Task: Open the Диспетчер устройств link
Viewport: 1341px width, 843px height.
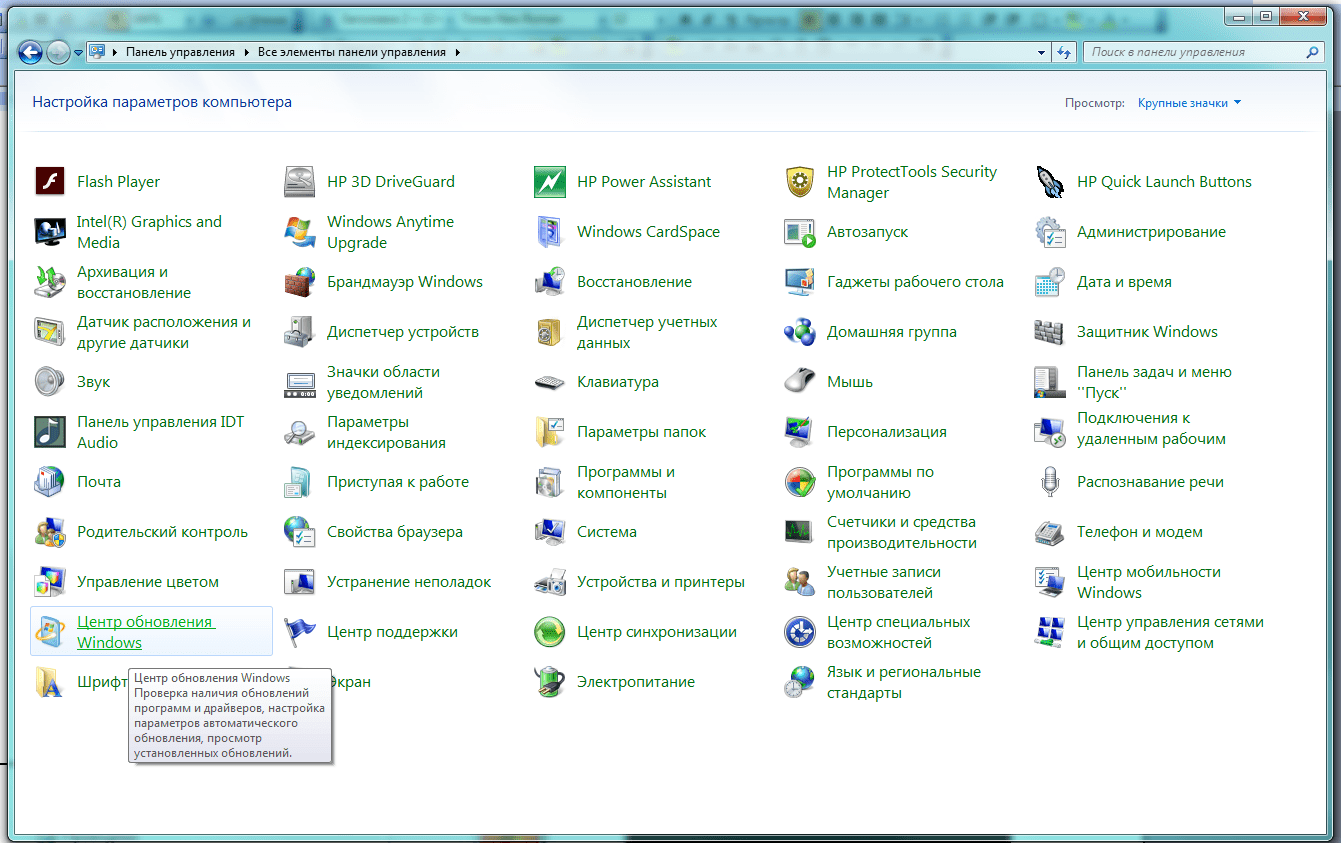Action: pyautogui.click(x=402, y=332)
